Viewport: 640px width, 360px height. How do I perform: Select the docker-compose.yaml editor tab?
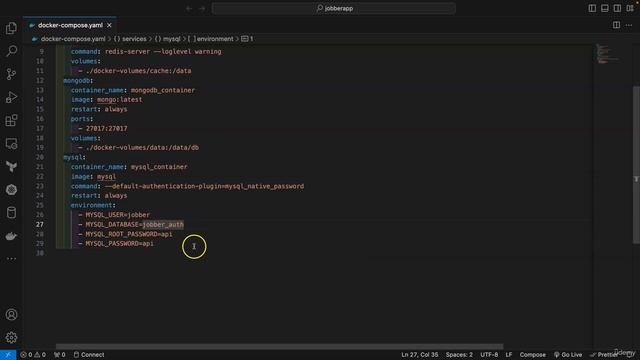coord(70,25)
